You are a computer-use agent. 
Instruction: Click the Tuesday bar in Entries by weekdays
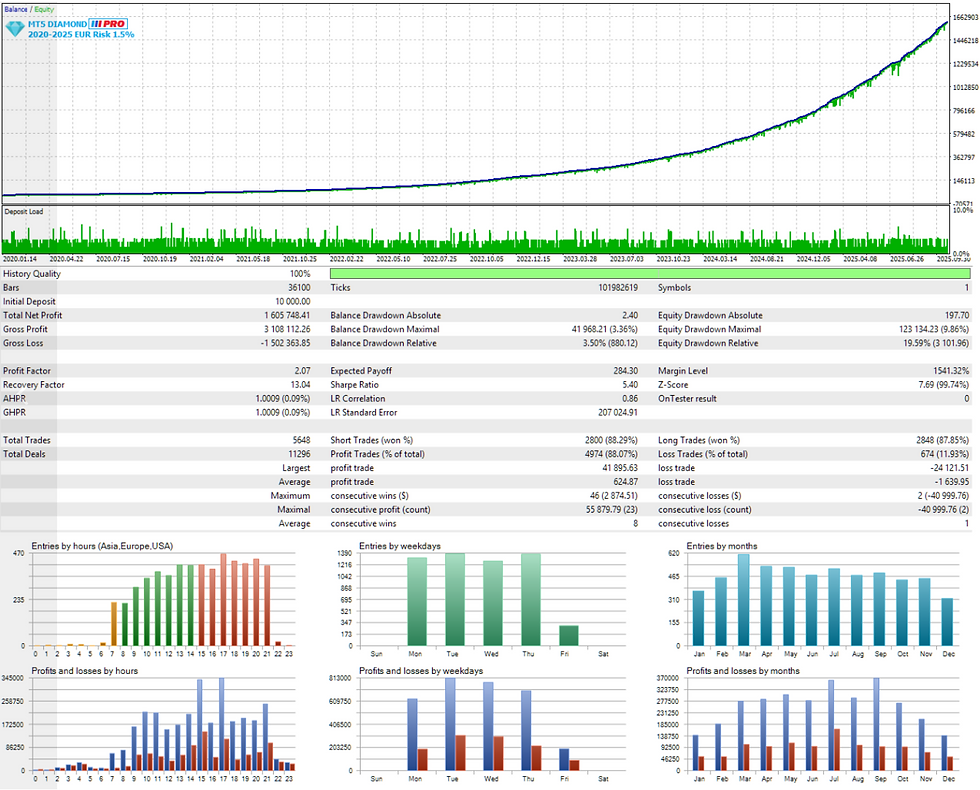point(454,599)
